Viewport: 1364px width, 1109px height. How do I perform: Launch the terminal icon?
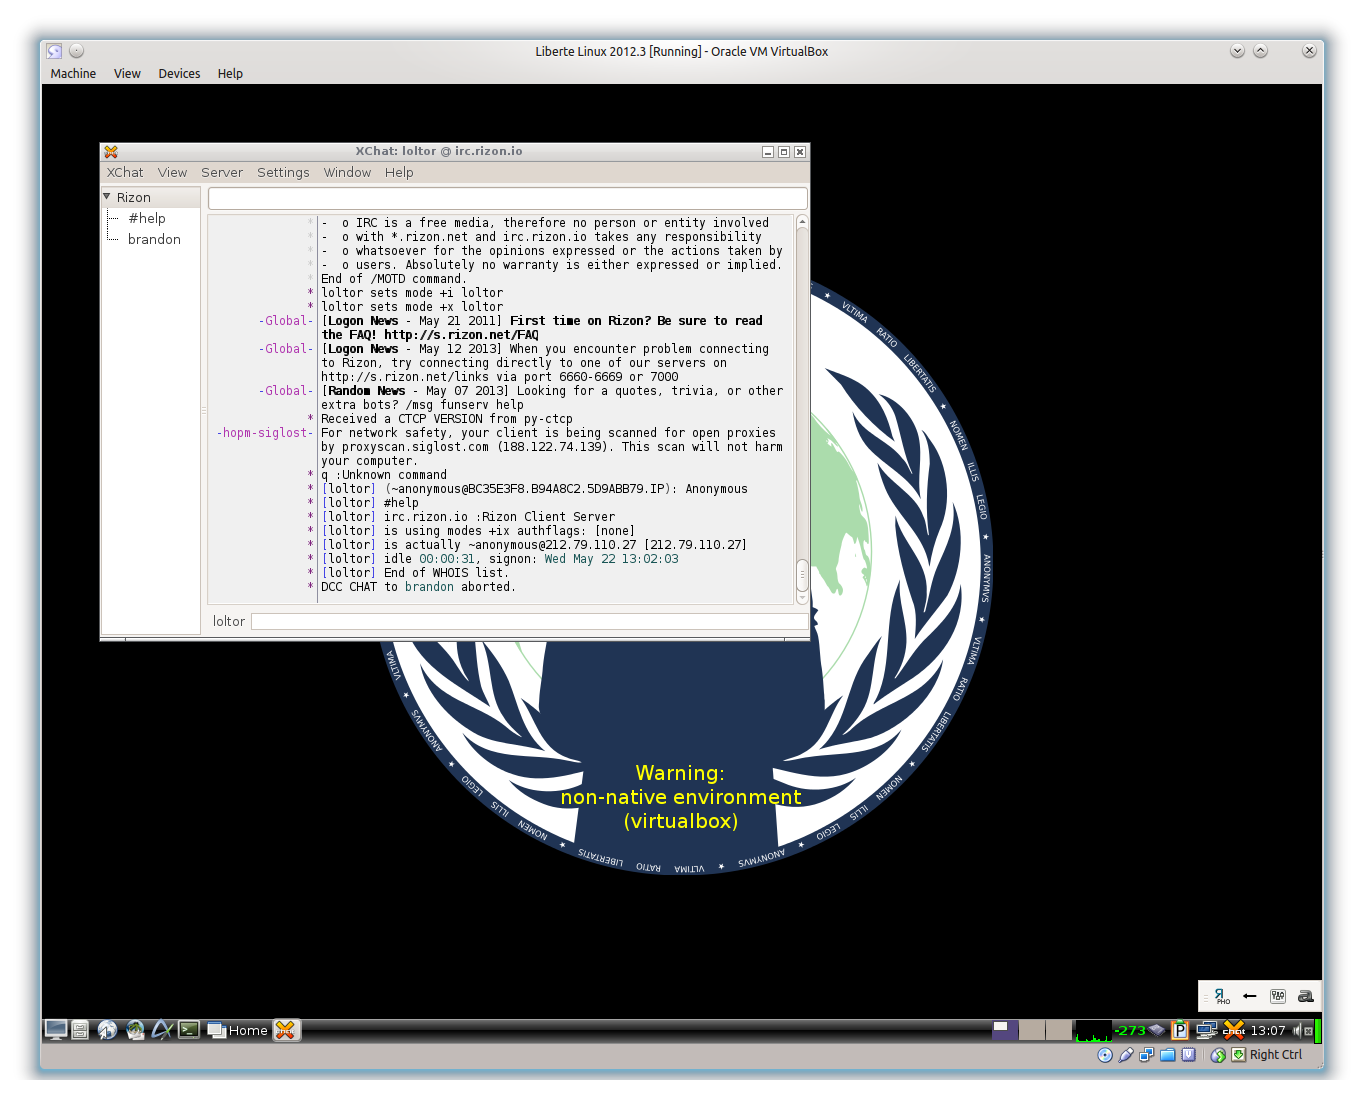coord(189,1030)
